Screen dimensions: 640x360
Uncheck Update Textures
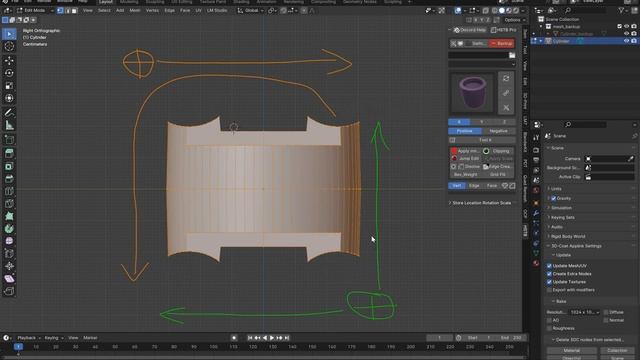[549, 282]
